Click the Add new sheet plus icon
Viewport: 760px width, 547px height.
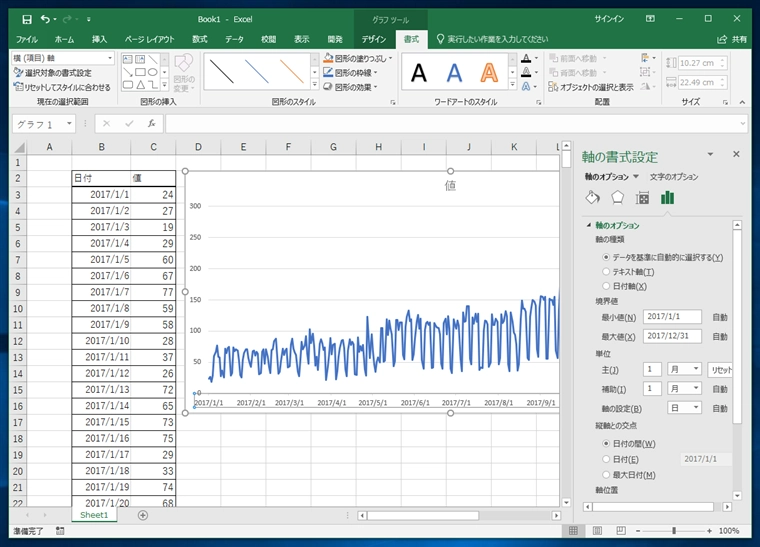click(x=143, y=515)
